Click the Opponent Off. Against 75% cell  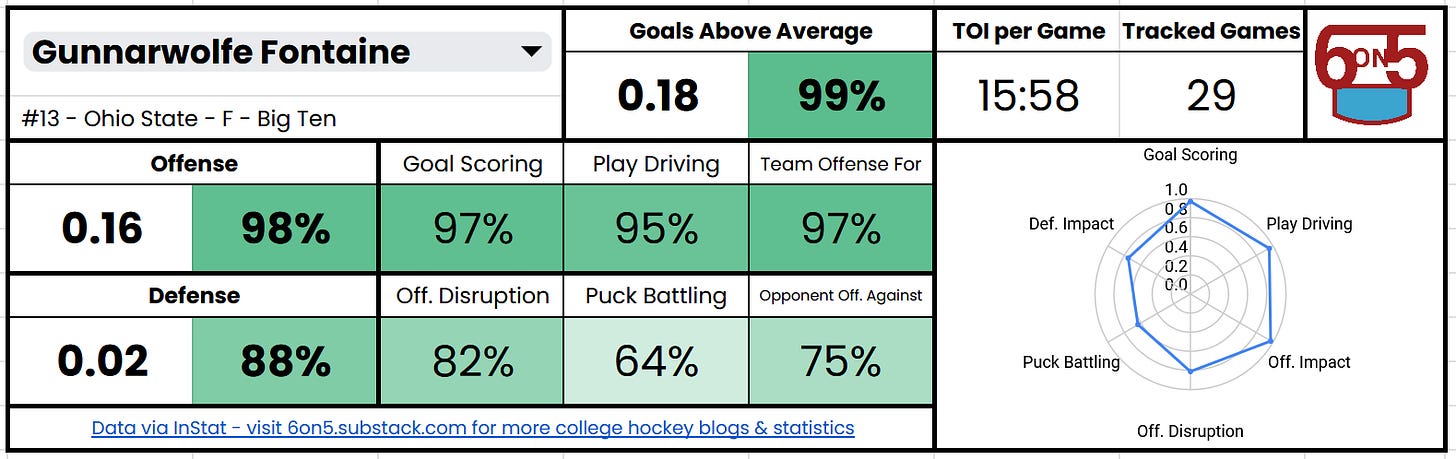click(841, 361)
